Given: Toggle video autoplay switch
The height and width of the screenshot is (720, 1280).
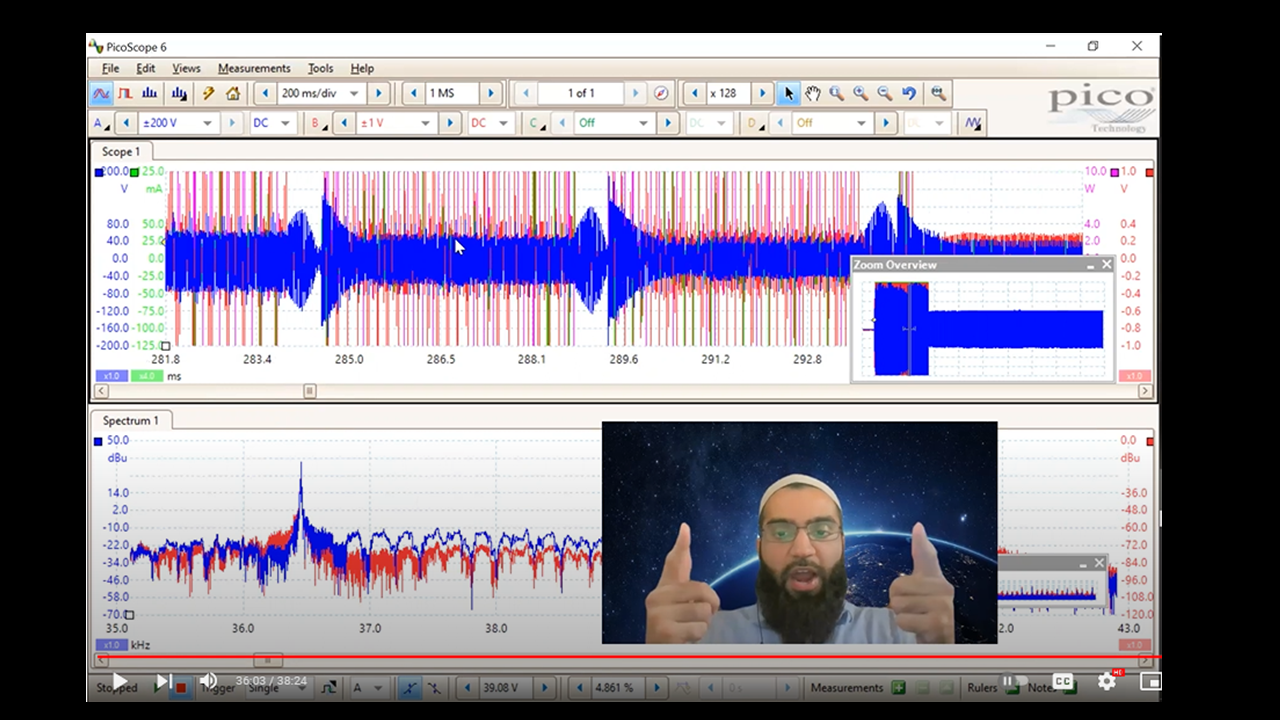Looking at the screenshot, I should [1015, 681].
